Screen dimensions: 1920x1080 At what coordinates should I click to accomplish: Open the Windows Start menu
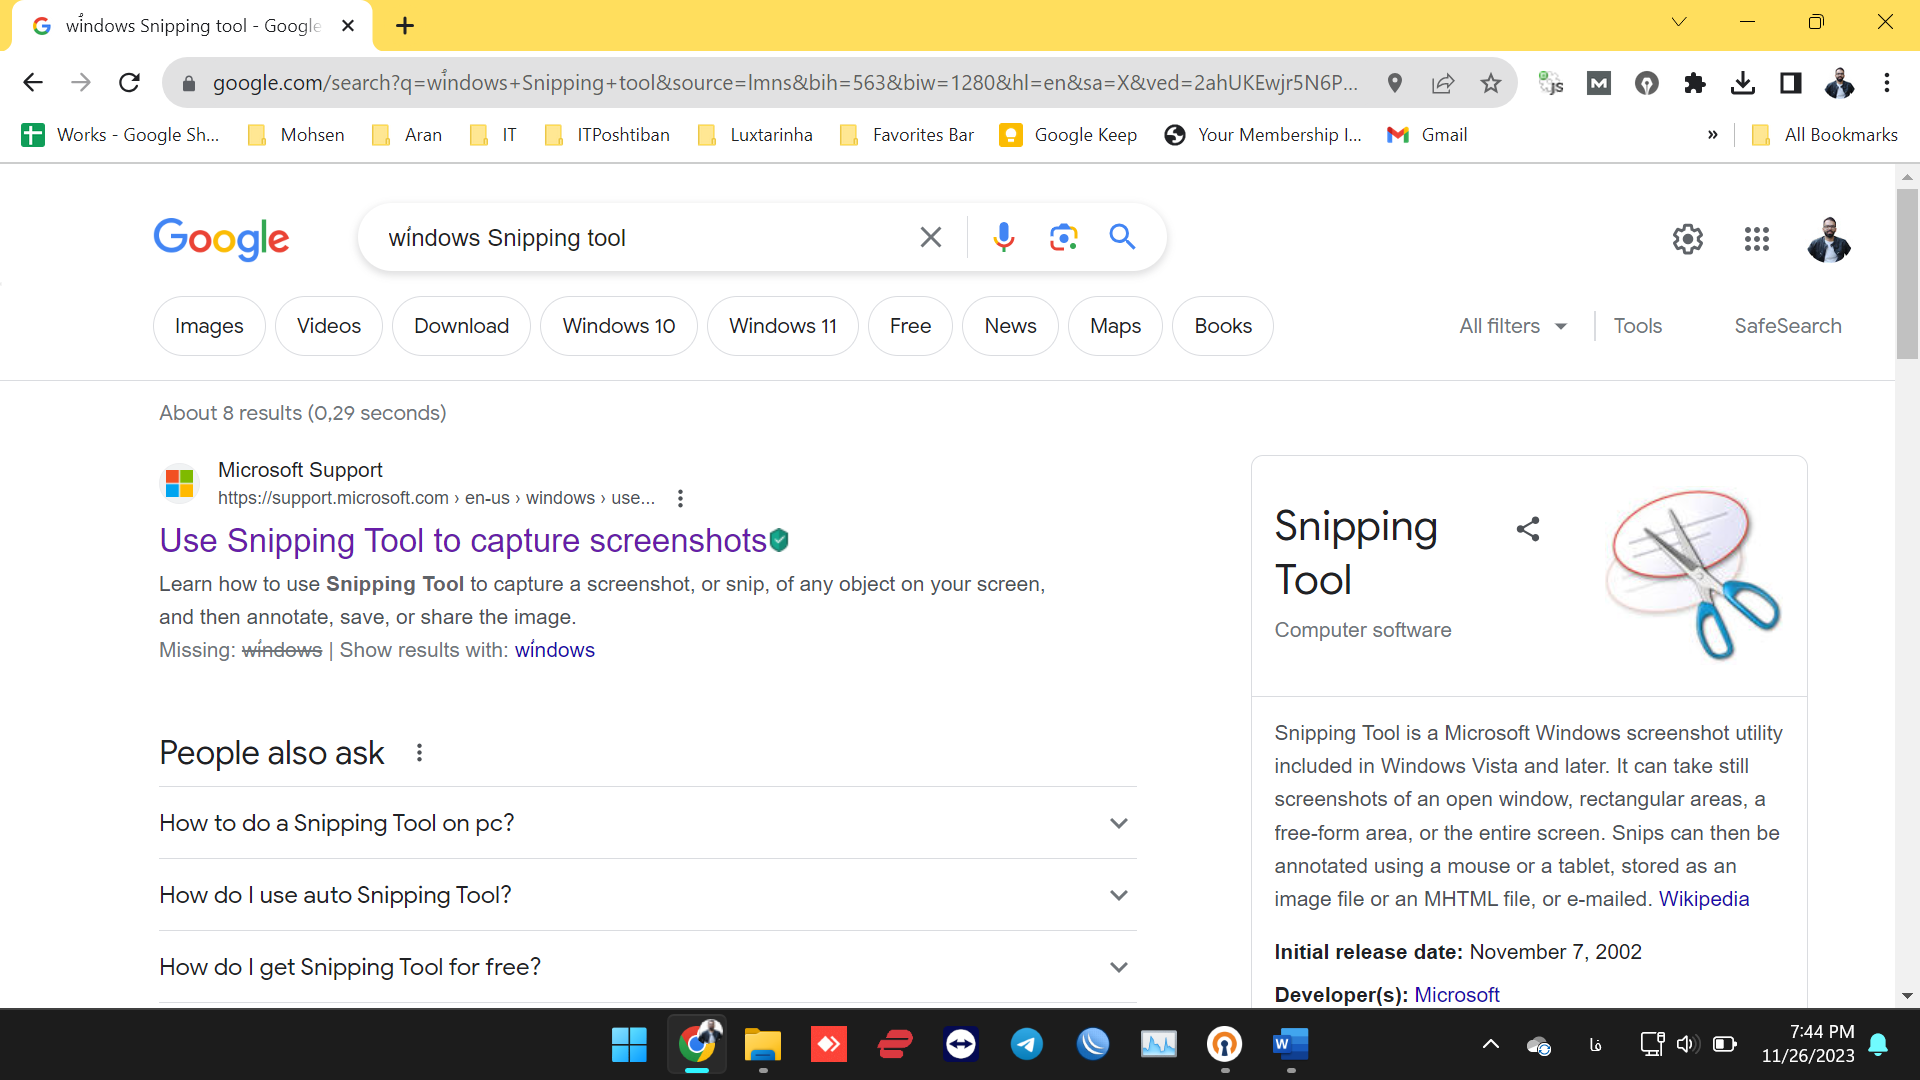tap(629, 1044)
